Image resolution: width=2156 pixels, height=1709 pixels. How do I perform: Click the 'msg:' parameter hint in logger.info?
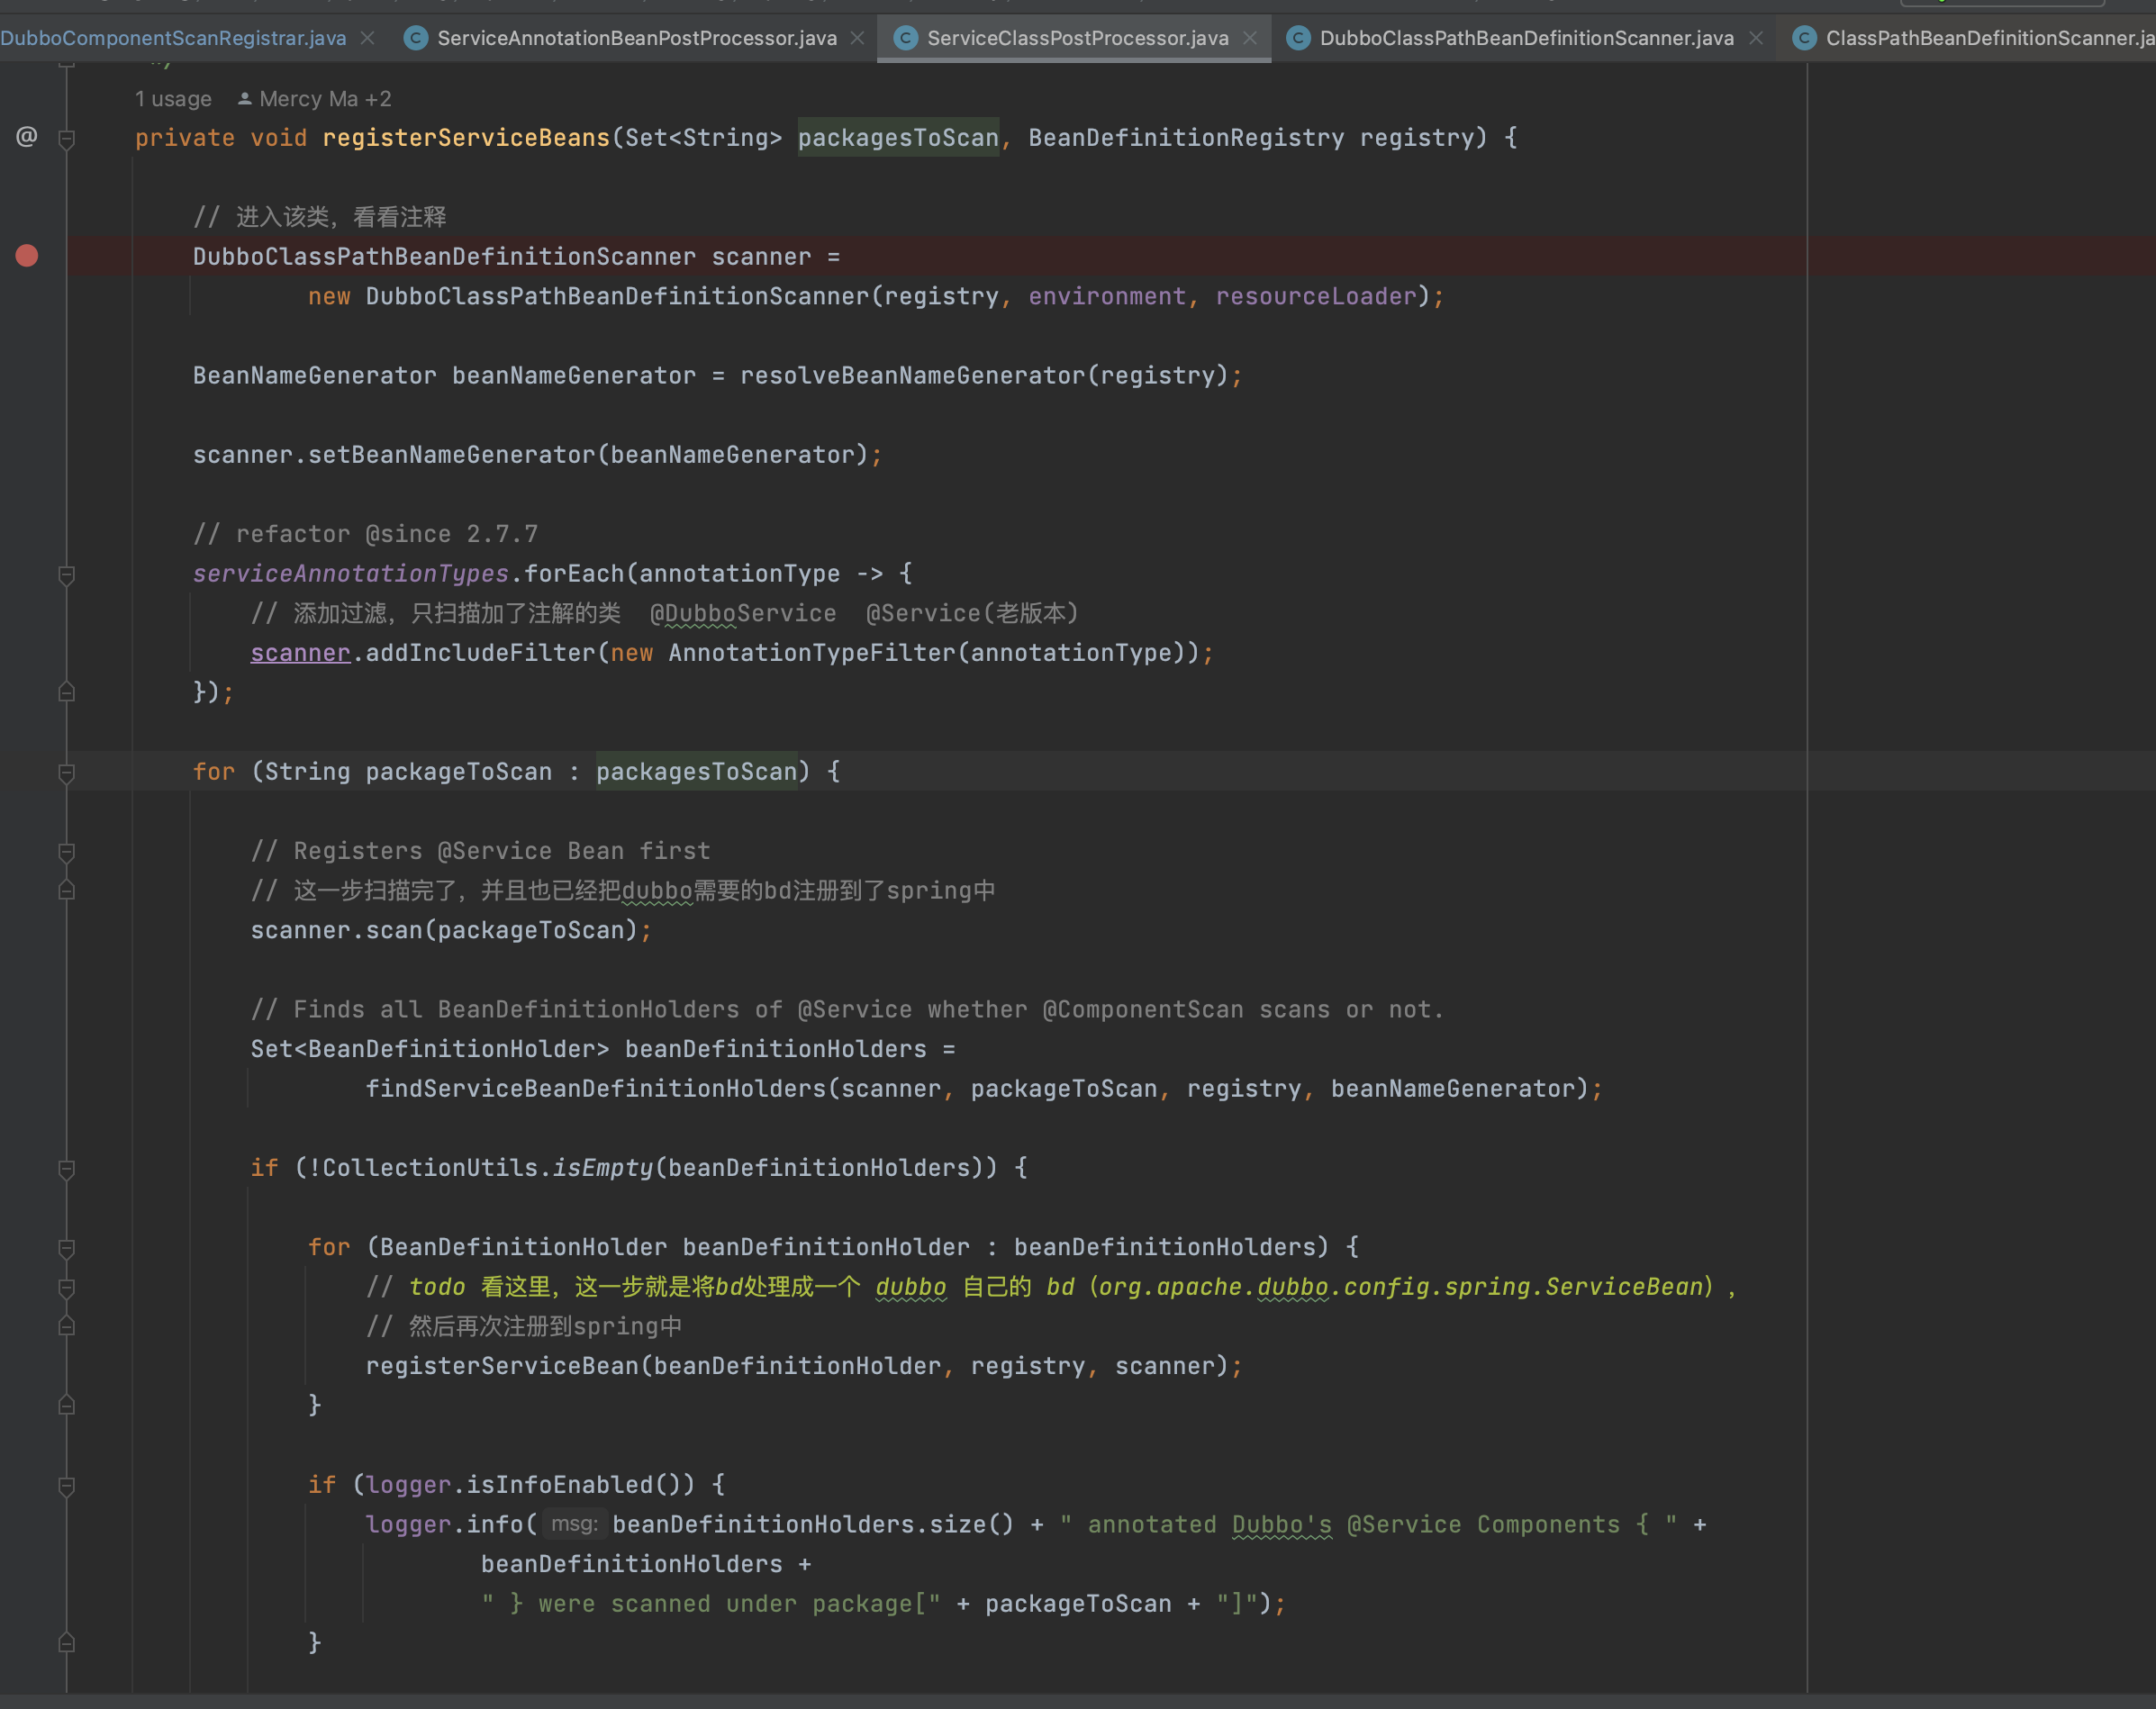[x=575, y=1524]
